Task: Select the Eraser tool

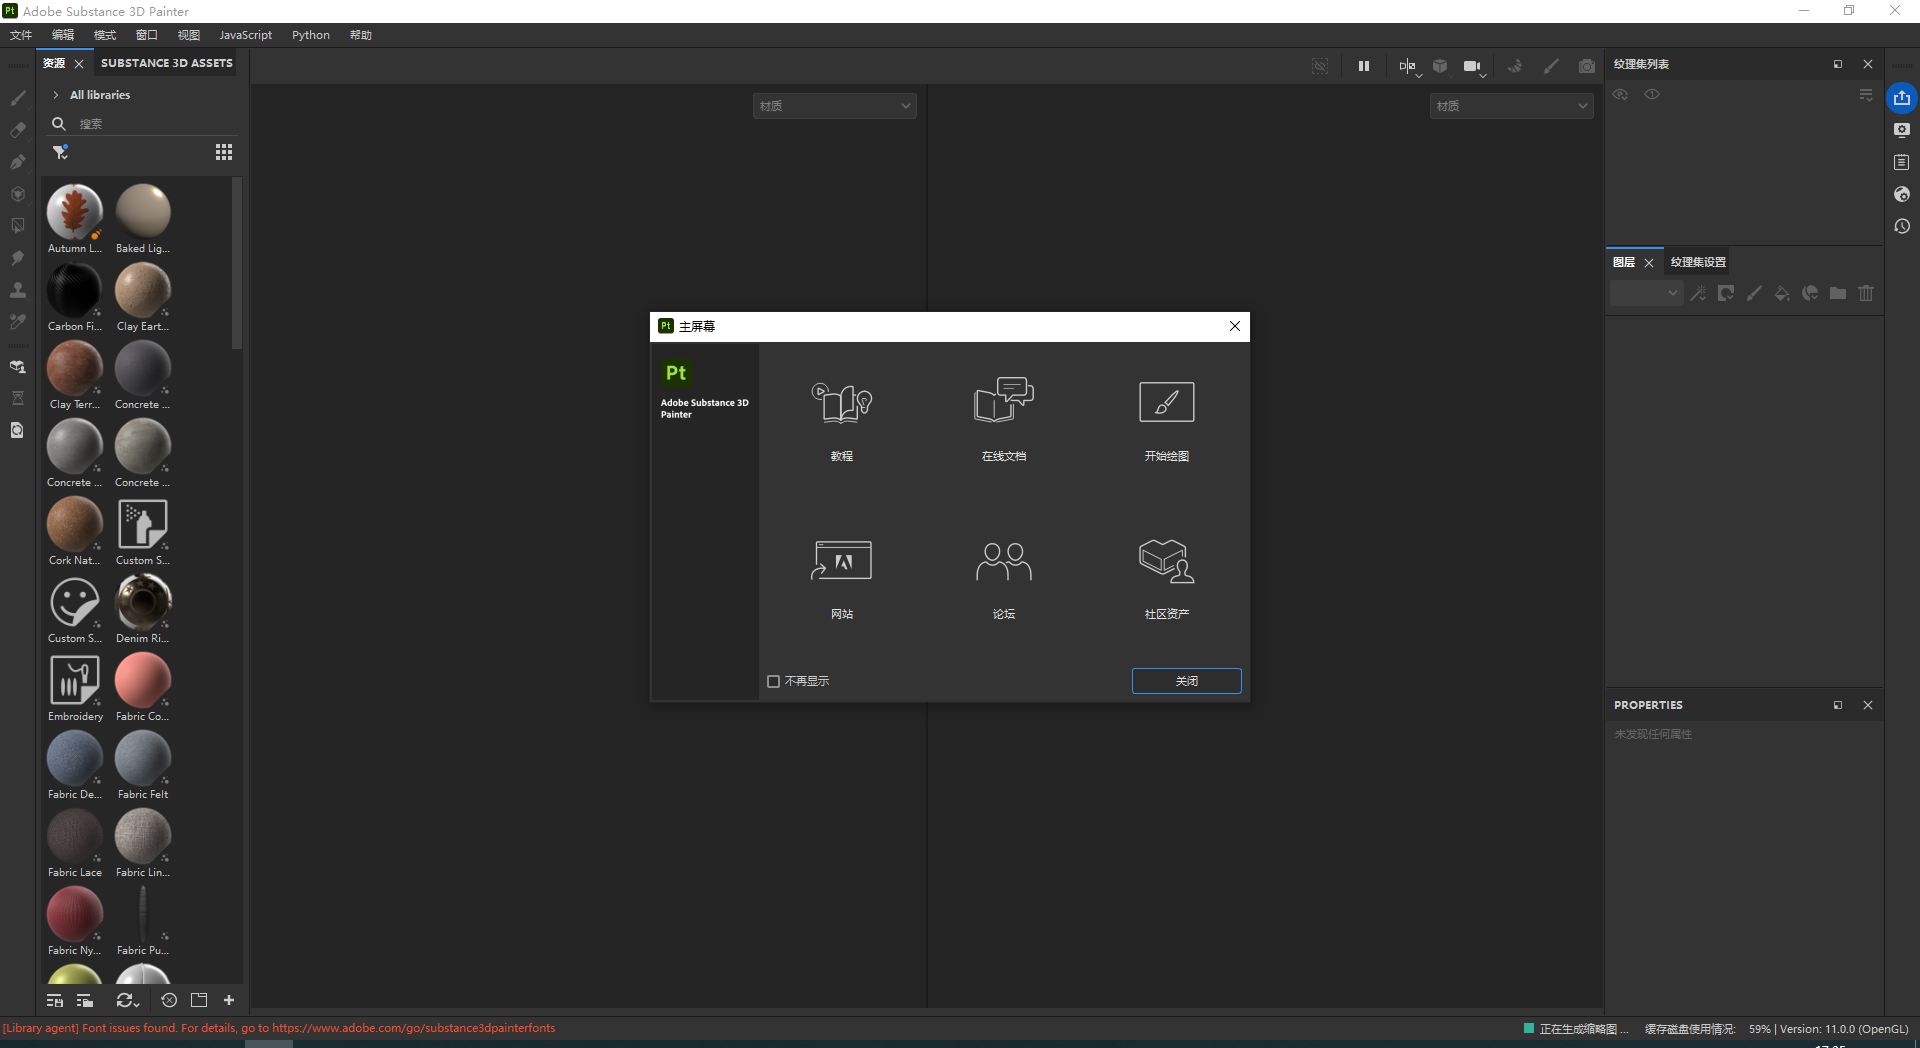Action: (17, 130)
